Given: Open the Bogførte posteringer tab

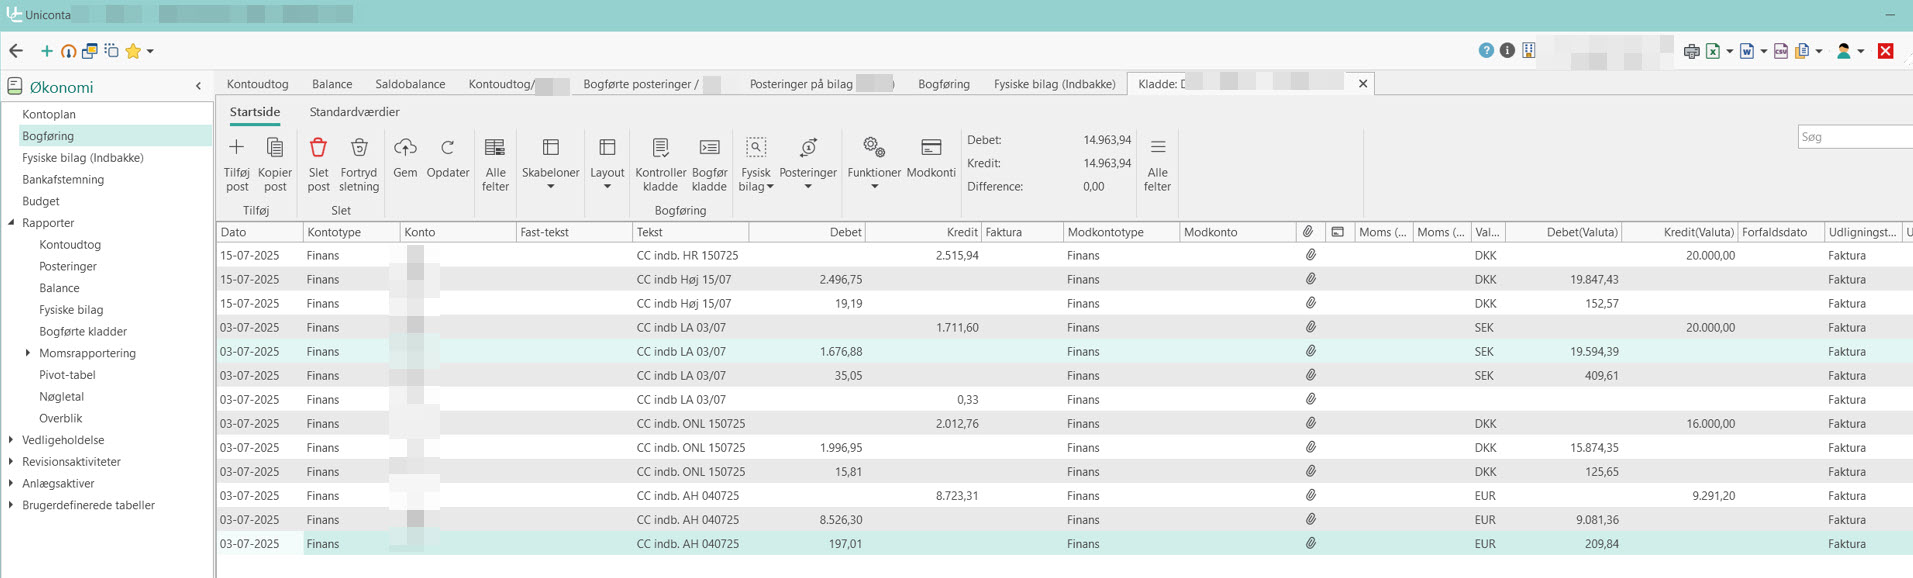Looking at the screenshot, I should point(652,84).
